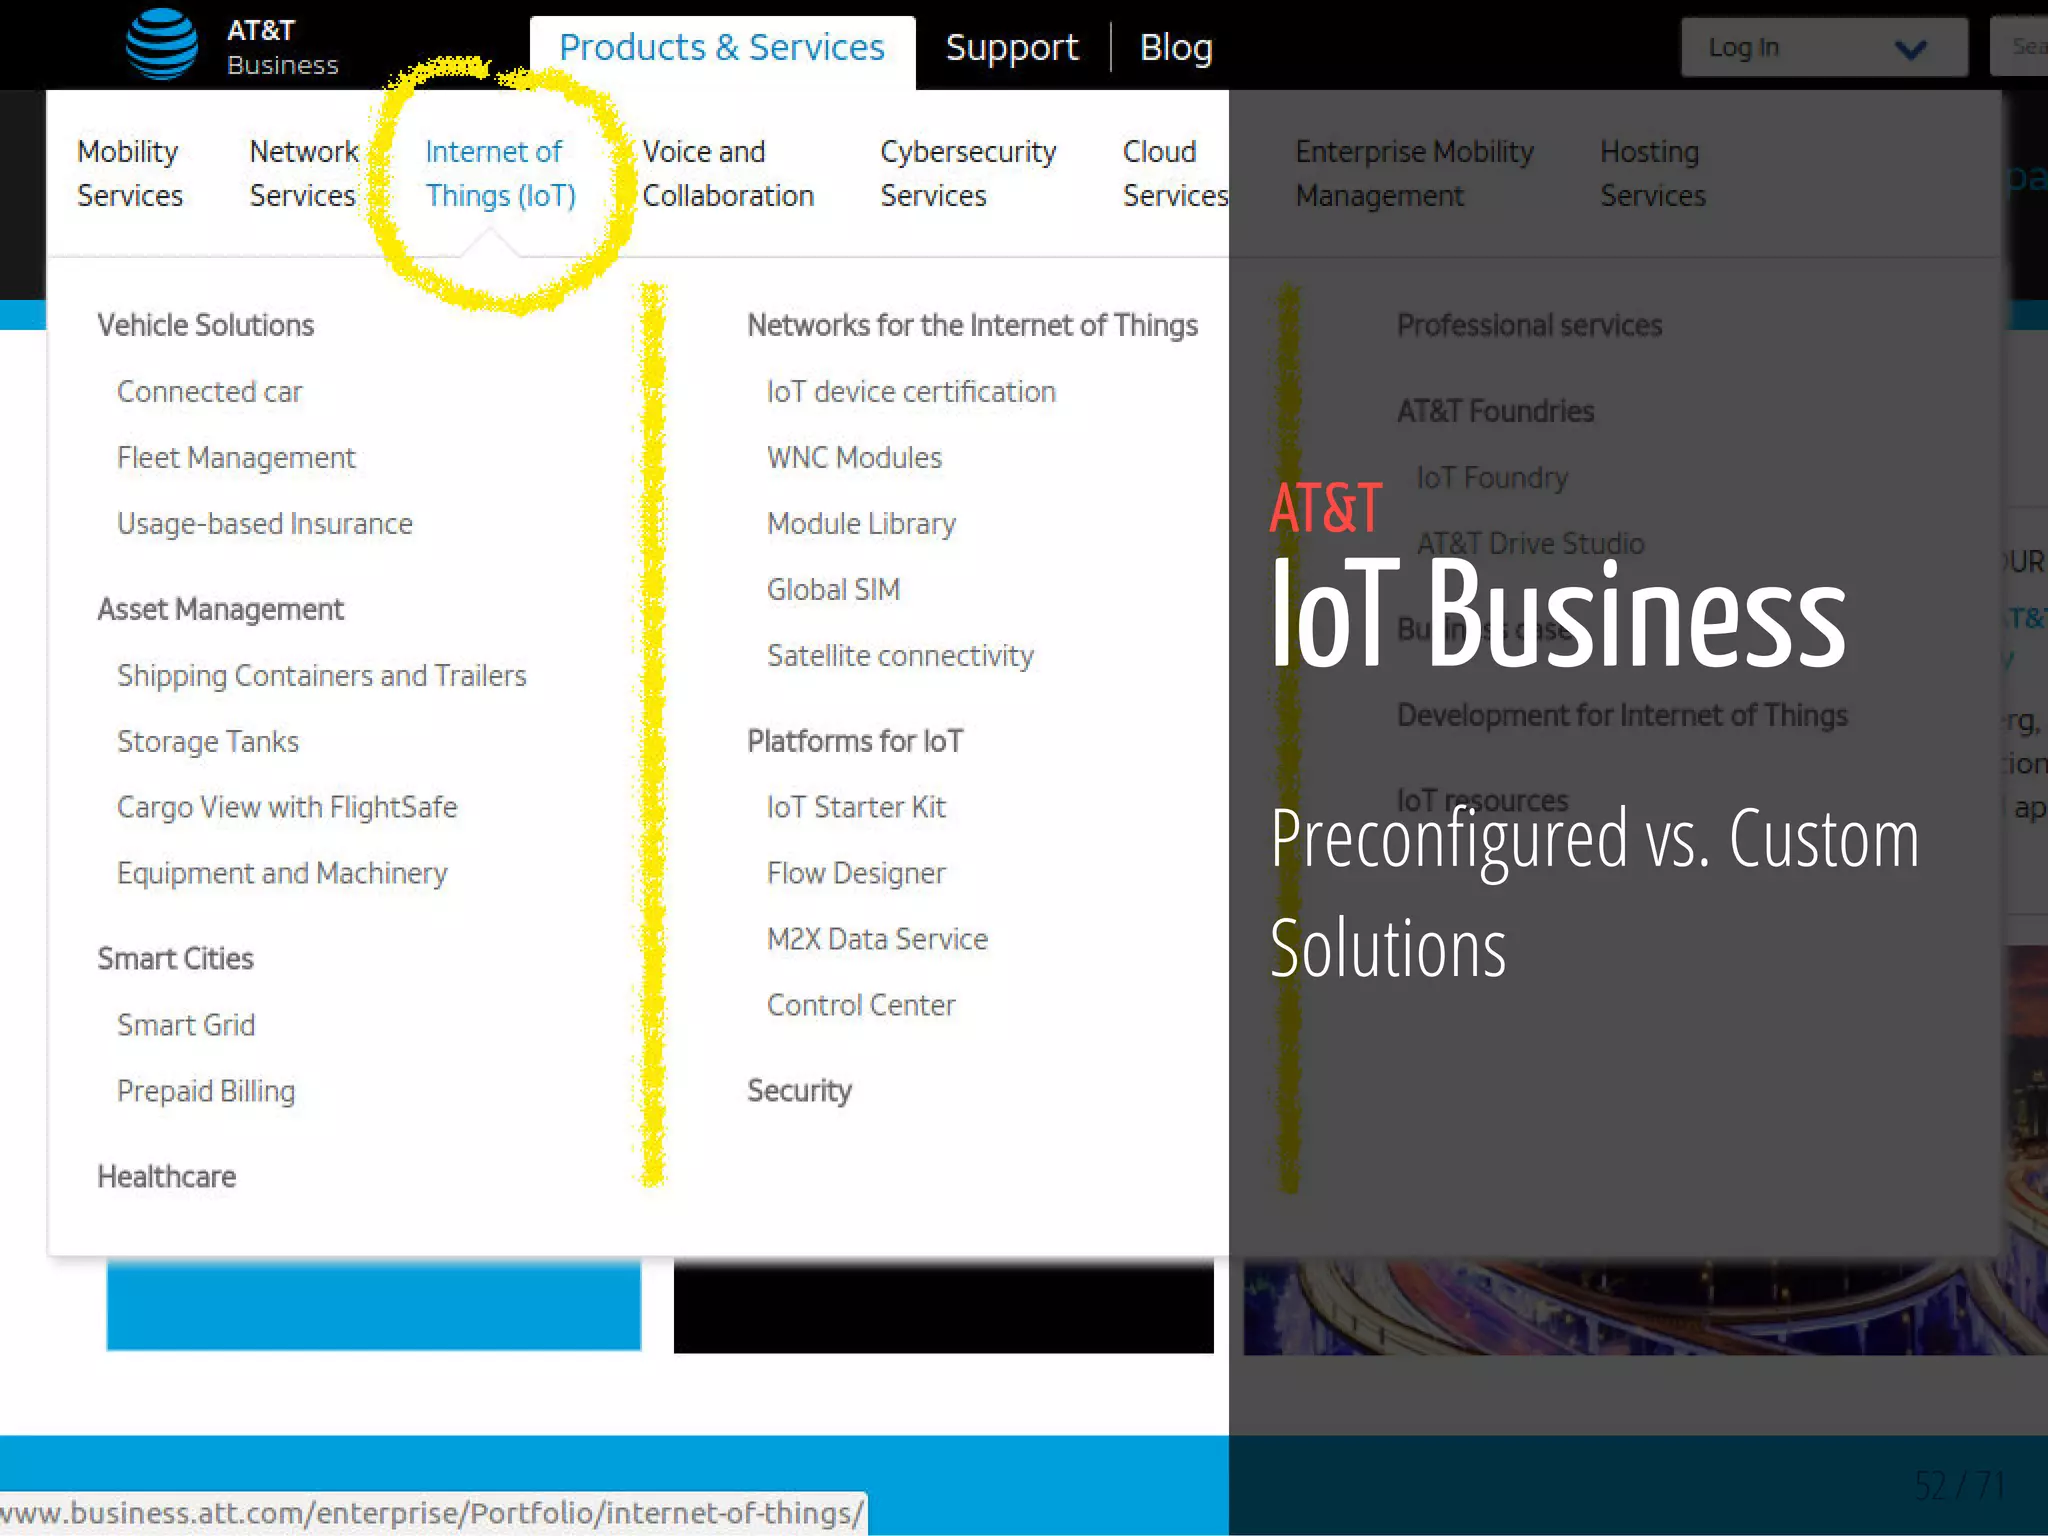Open M2X Data Service link

click(x=877, y=939)
